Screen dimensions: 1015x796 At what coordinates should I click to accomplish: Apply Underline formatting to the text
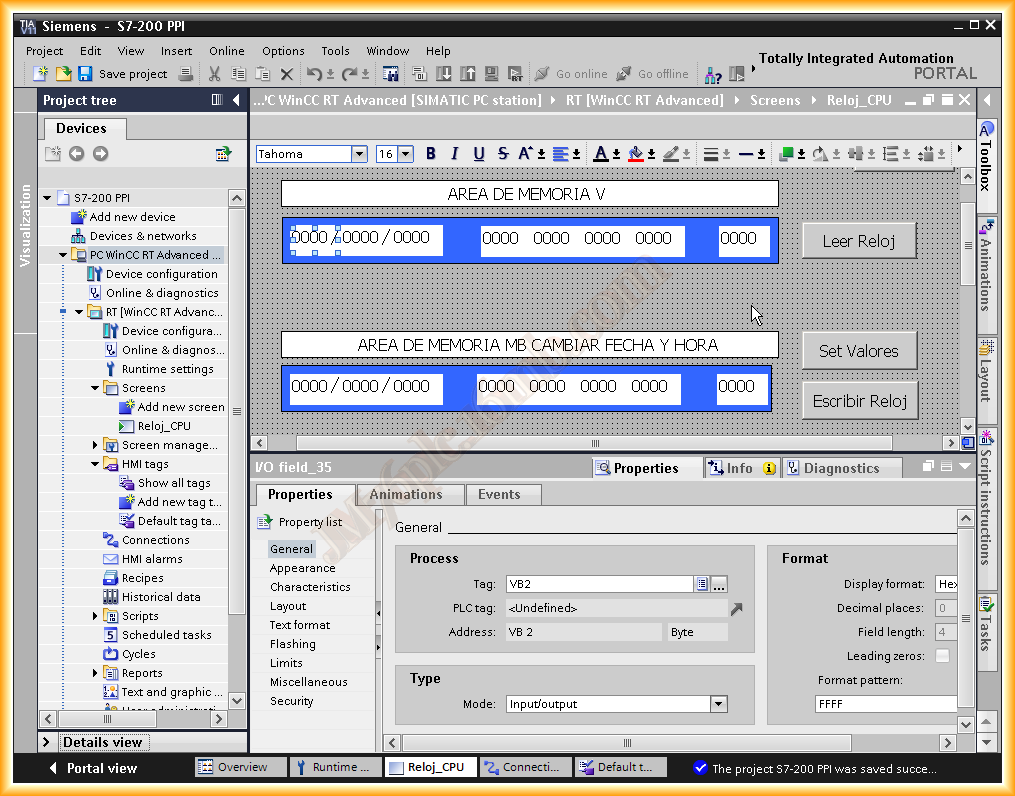[x=479, y=153]
